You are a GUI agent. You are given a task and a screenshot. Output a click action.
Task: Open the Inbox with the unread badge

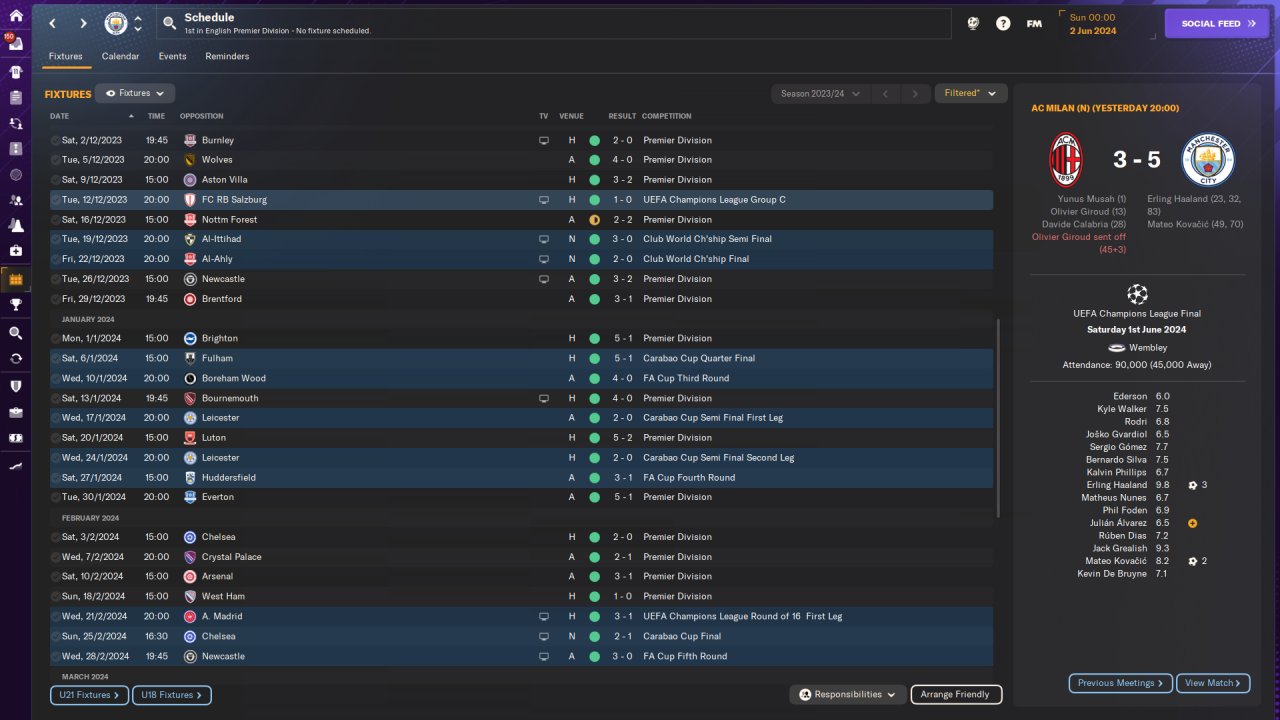tap(15, 44)
